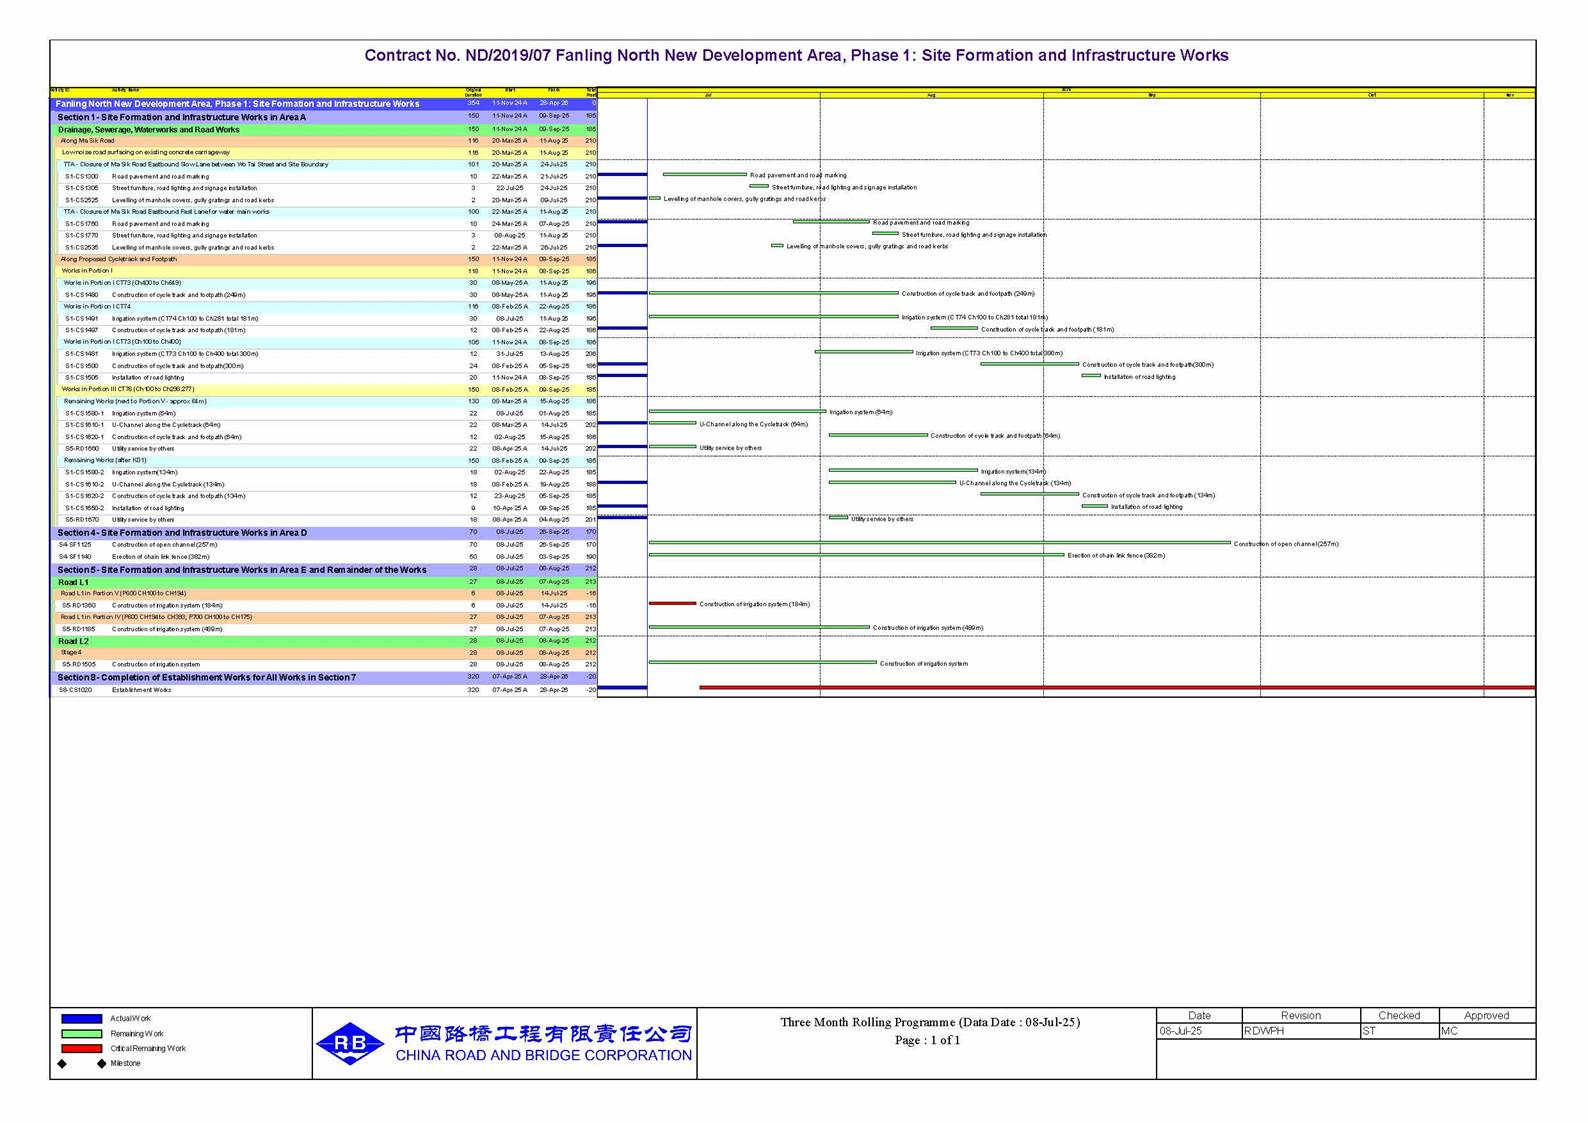This screenshot has width=1588, height=1123.
Task: Click activity ID S1-CS1770
Action: pos(82,236)
